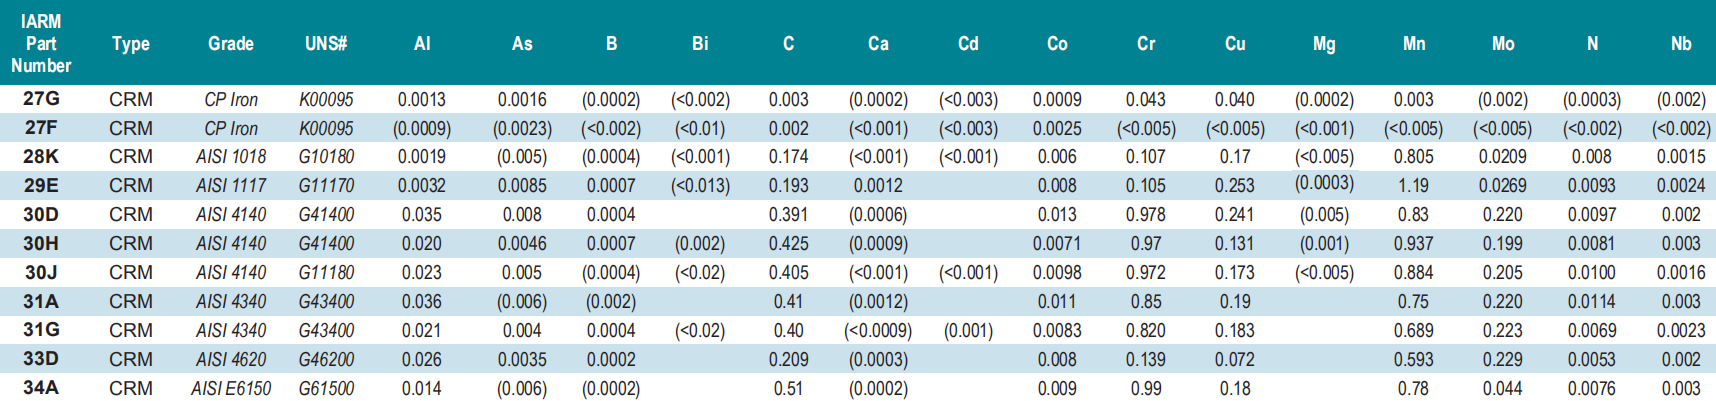Select the "G46200" UNS number cell
Image resolution: width=1716 pixels, height=401 pixels.
[x=326, y=359]
